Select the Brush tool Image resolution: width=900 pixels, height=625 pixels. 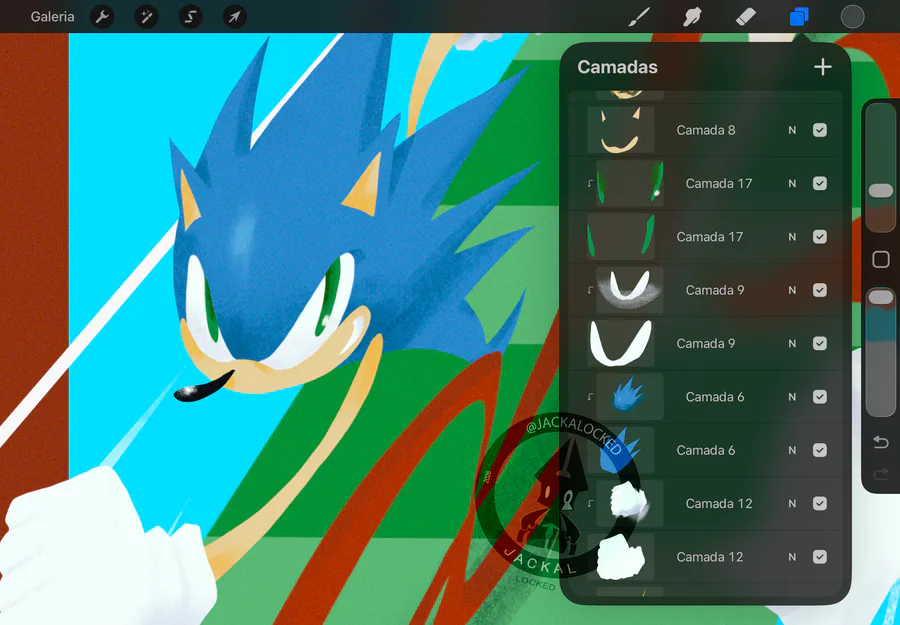(639, 17)
